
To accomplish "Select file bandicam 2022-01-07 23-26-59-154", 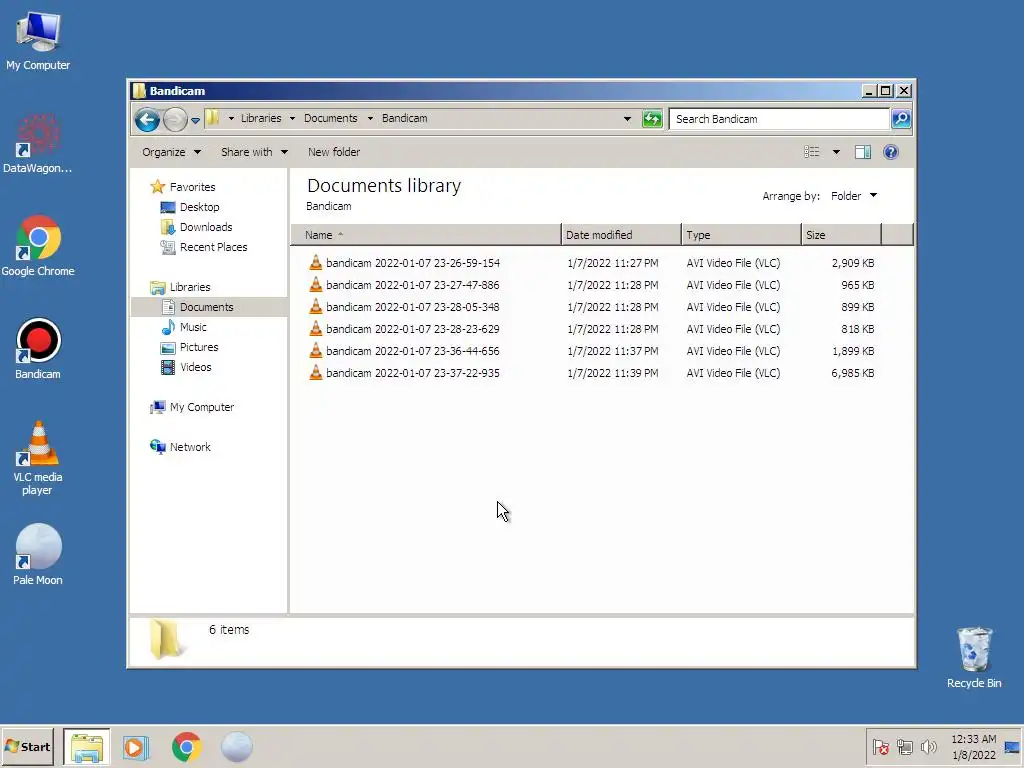I will pos(413,263).
